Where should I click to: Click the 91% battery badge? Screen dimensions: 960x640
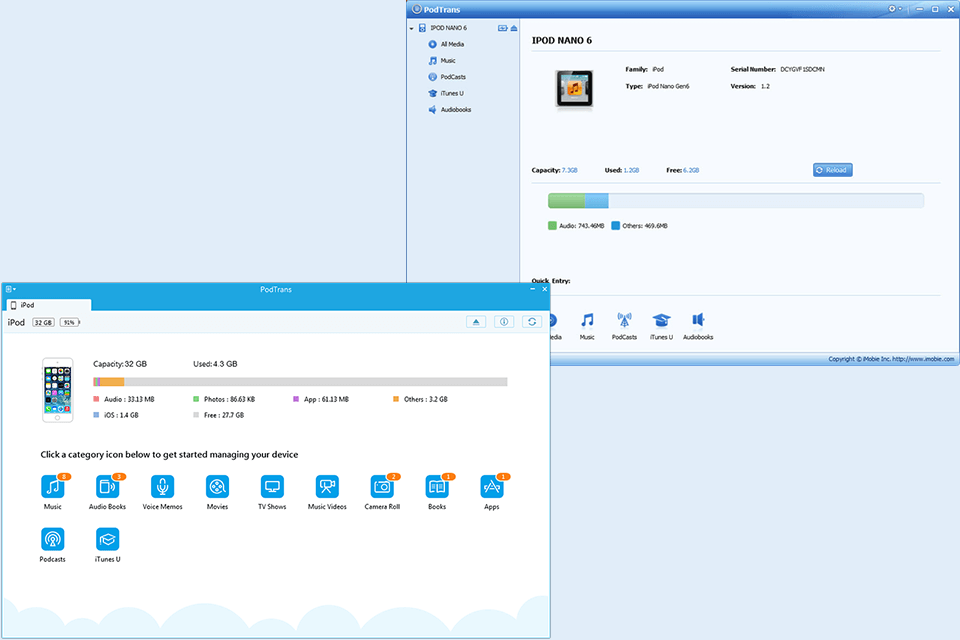(69, 323)
